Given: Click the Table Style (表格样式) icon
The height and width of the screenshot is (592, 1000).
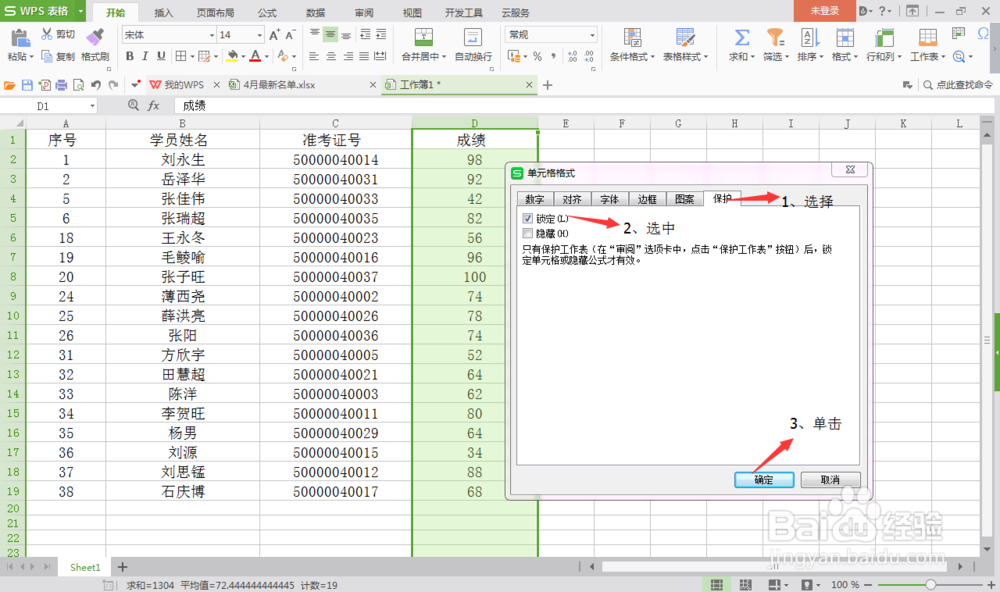Looking at the screenshot, I should (x=685, y=37).
